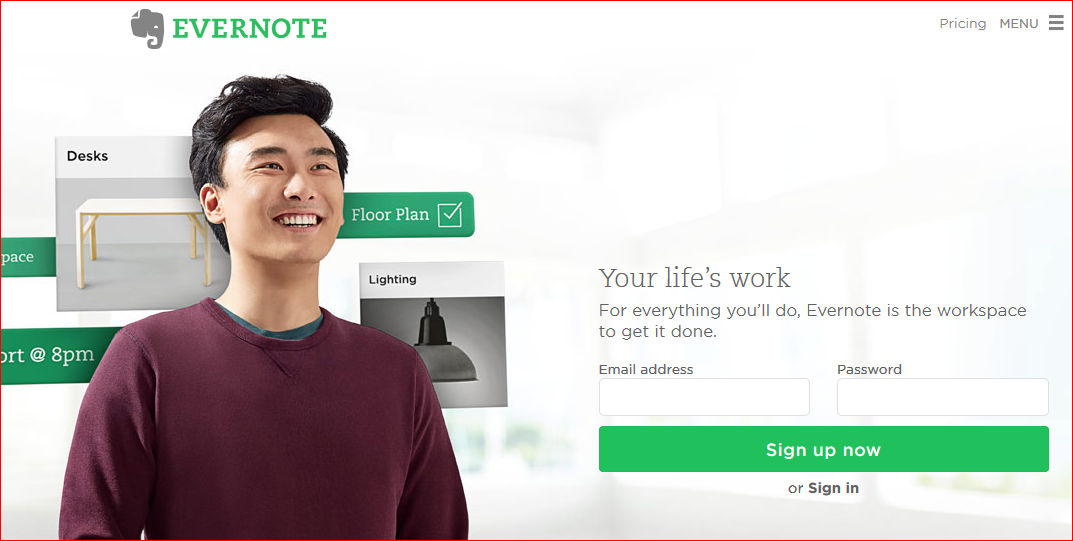The image size is (1073, 541).
Task: Follow the Sign in link
Action: (x=833, y=488)
